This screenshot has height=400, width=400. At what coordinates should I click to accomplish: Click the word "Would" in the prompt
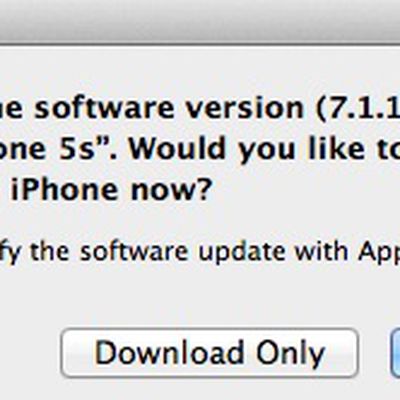pyautogui.click(x=178, y=148)
